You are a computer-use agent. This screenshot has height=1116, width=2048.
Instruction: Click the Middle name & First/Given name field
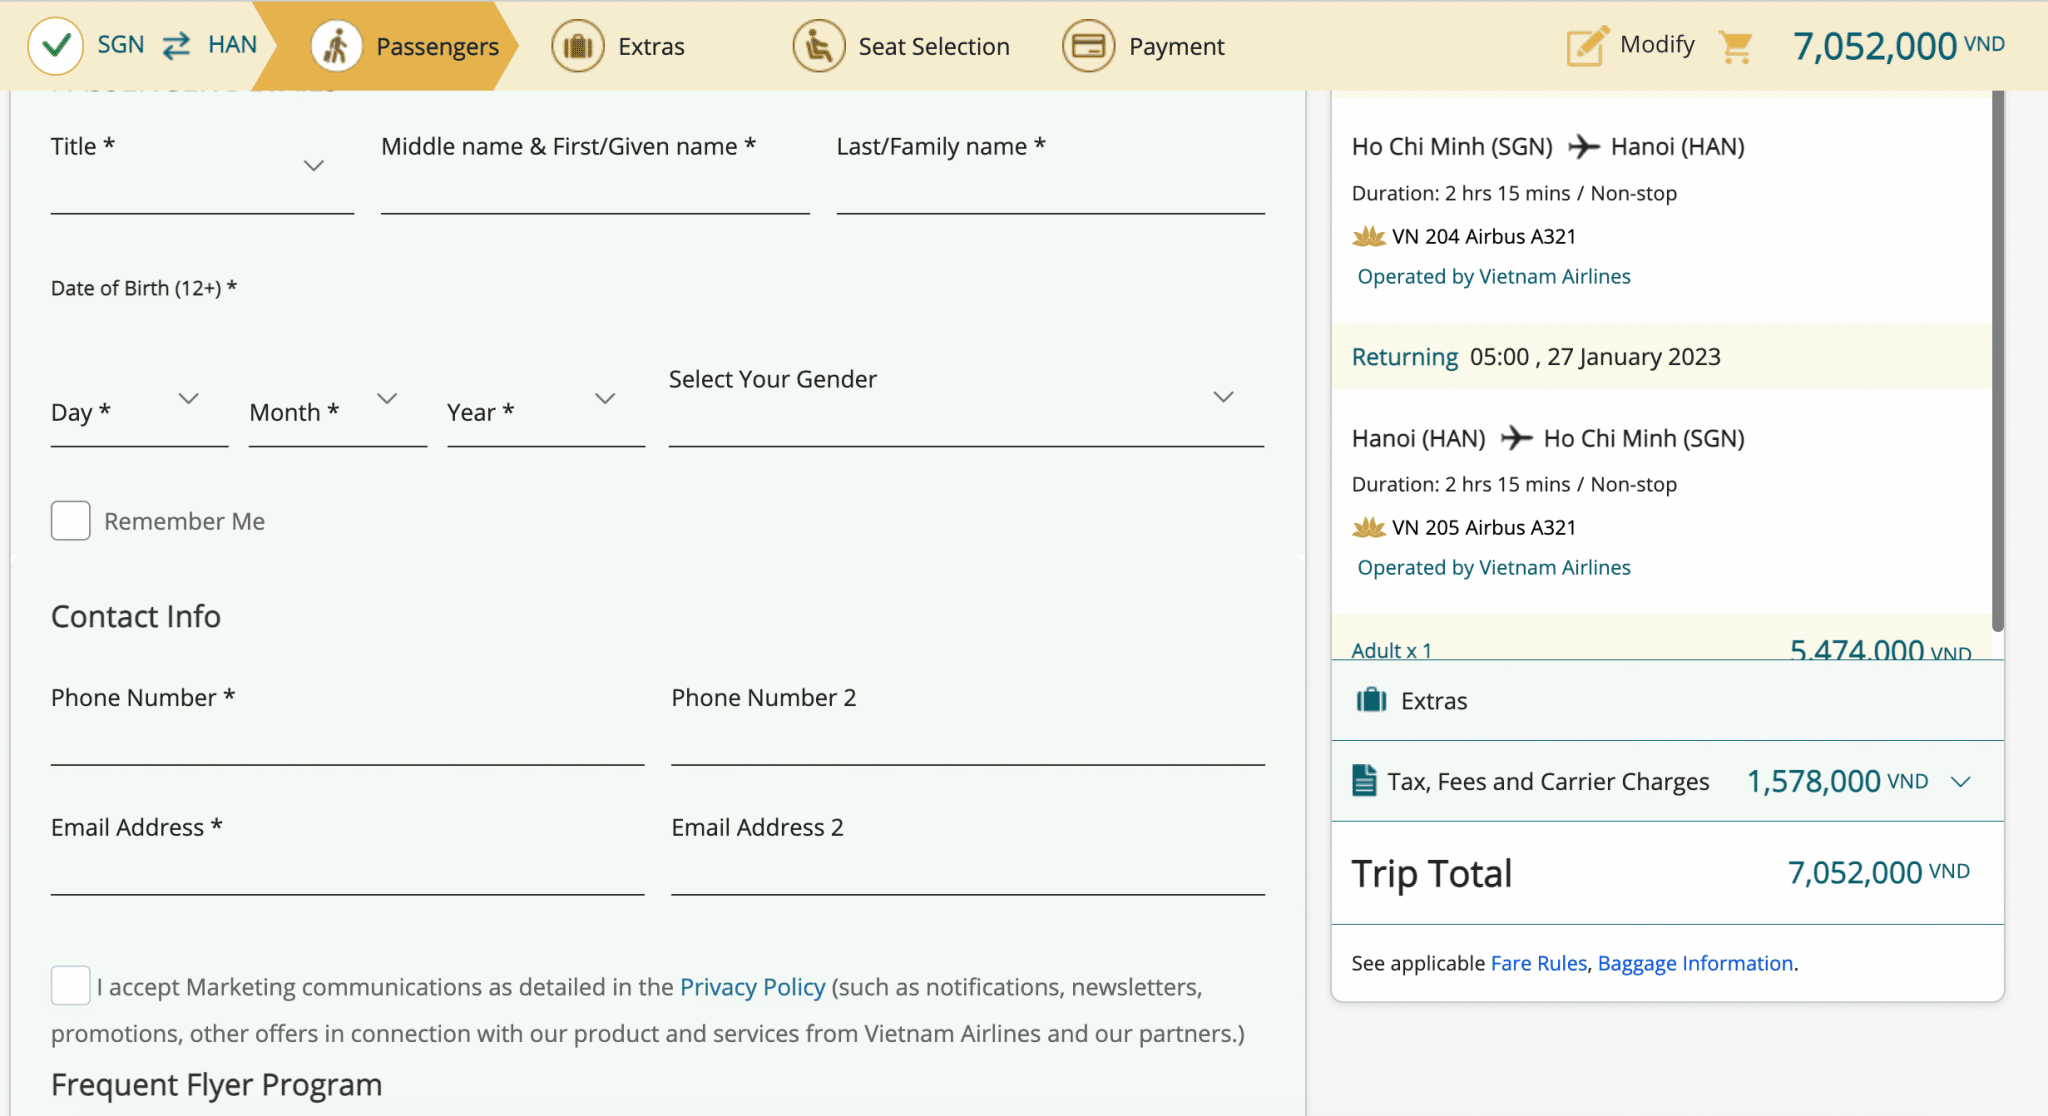595,172
